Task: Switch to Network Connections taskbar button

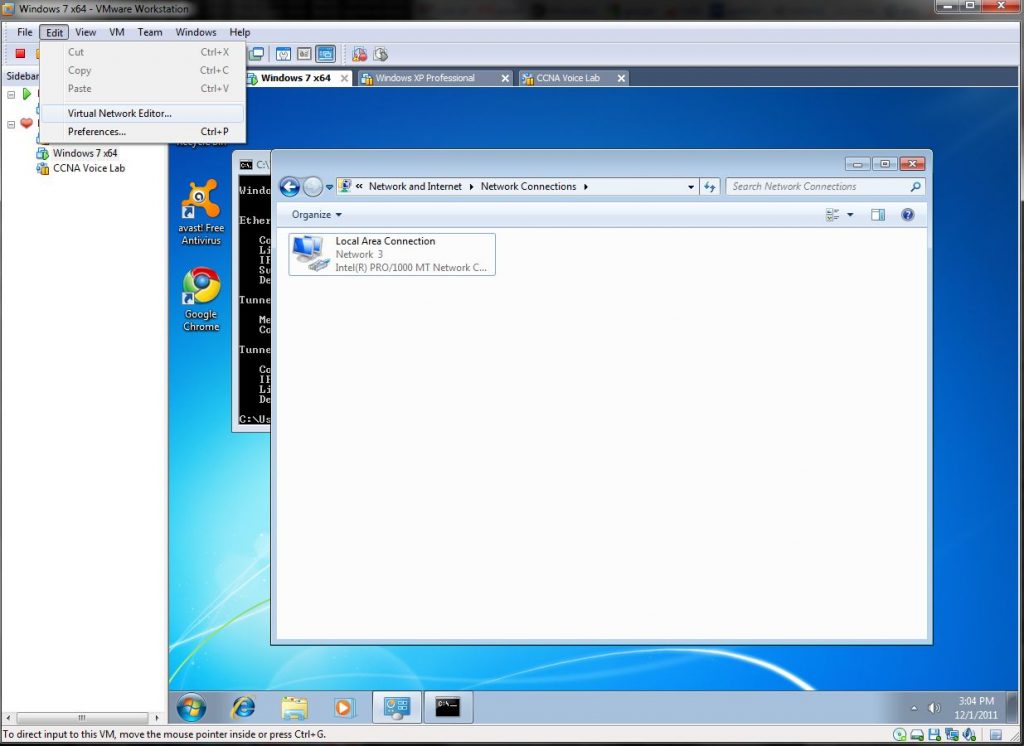Action: tap(396, 707)
